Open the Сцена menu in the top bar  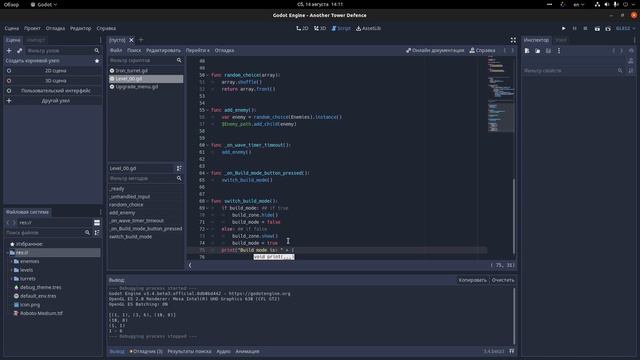coord(12,29)
